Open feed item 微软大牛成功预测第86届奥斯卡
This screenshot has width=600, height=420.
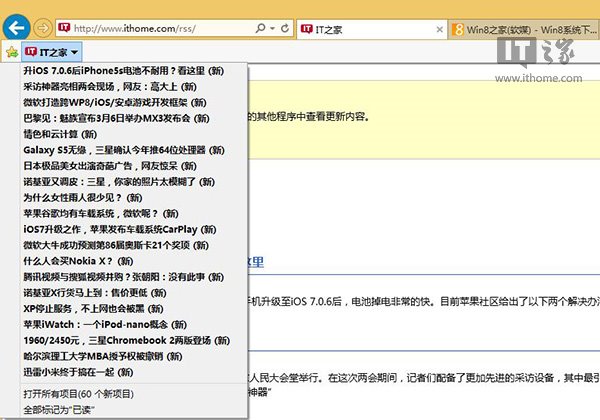tap(134, 245)
